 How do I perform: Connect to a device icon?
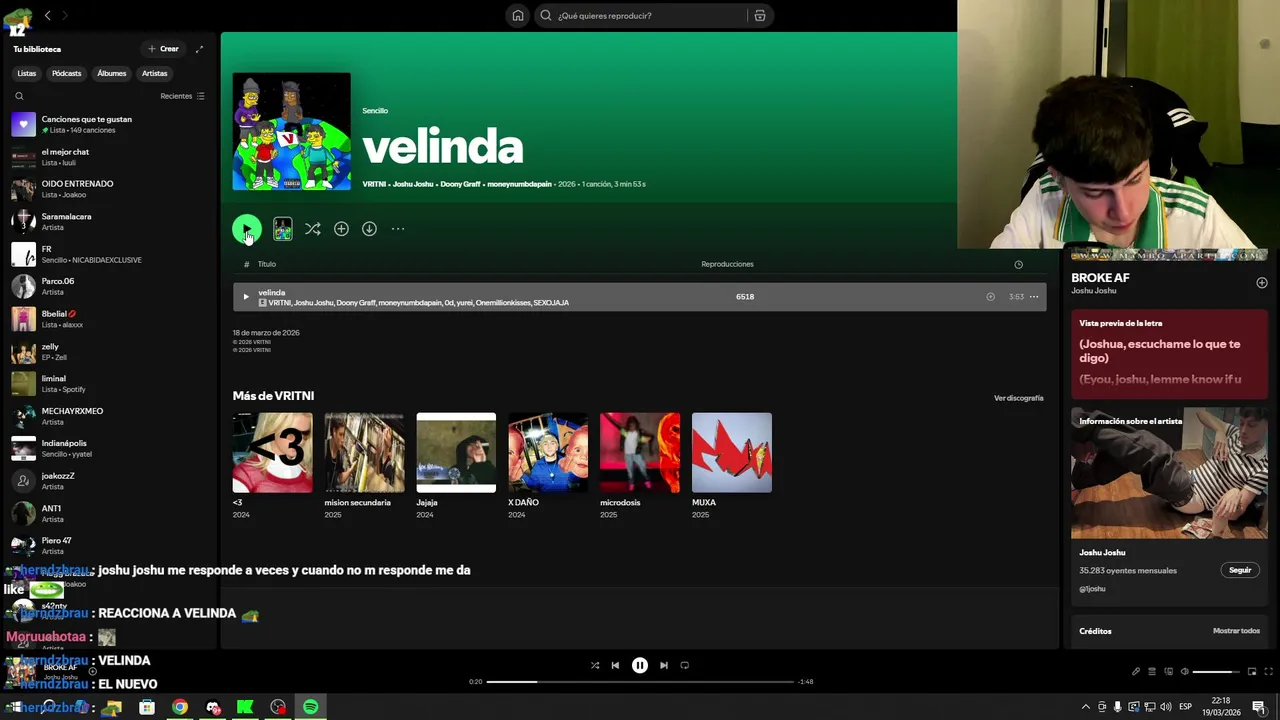point(1168,671)
